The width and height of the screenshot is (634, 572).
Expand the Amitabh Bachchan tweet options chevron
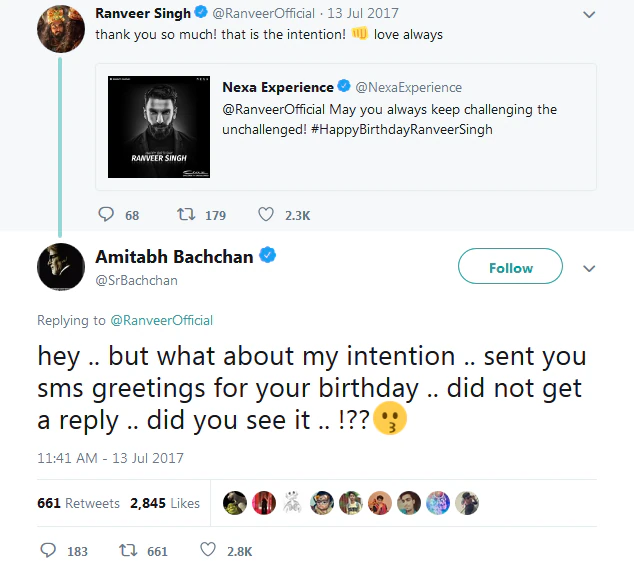(589, 269)
